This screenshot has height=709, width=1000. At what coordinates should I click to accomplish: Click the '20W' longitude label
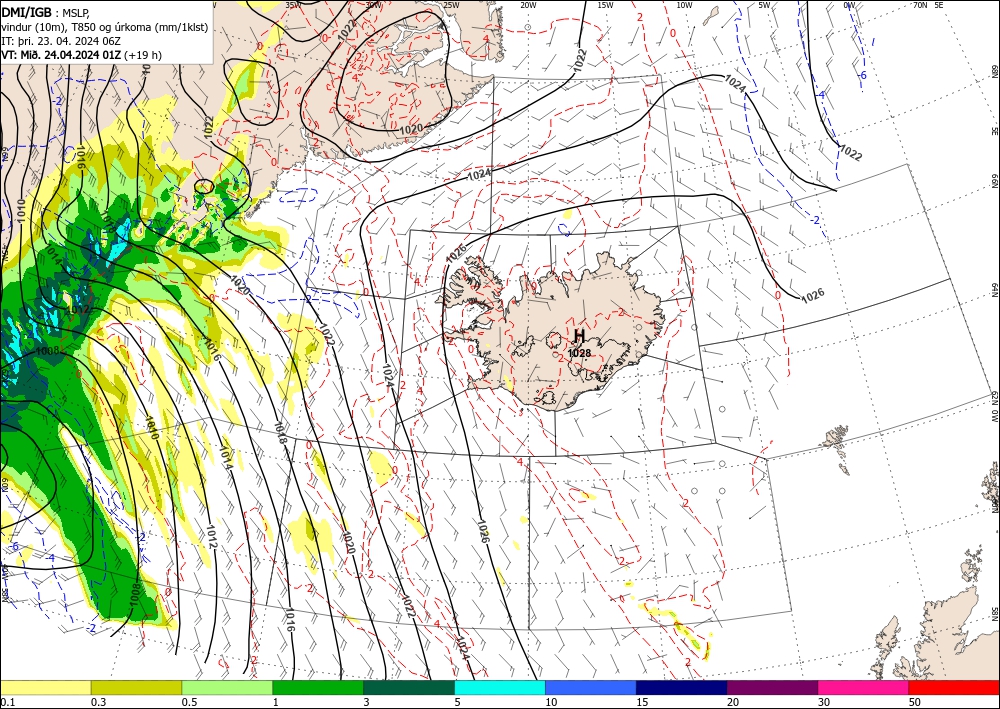[528, 5]
